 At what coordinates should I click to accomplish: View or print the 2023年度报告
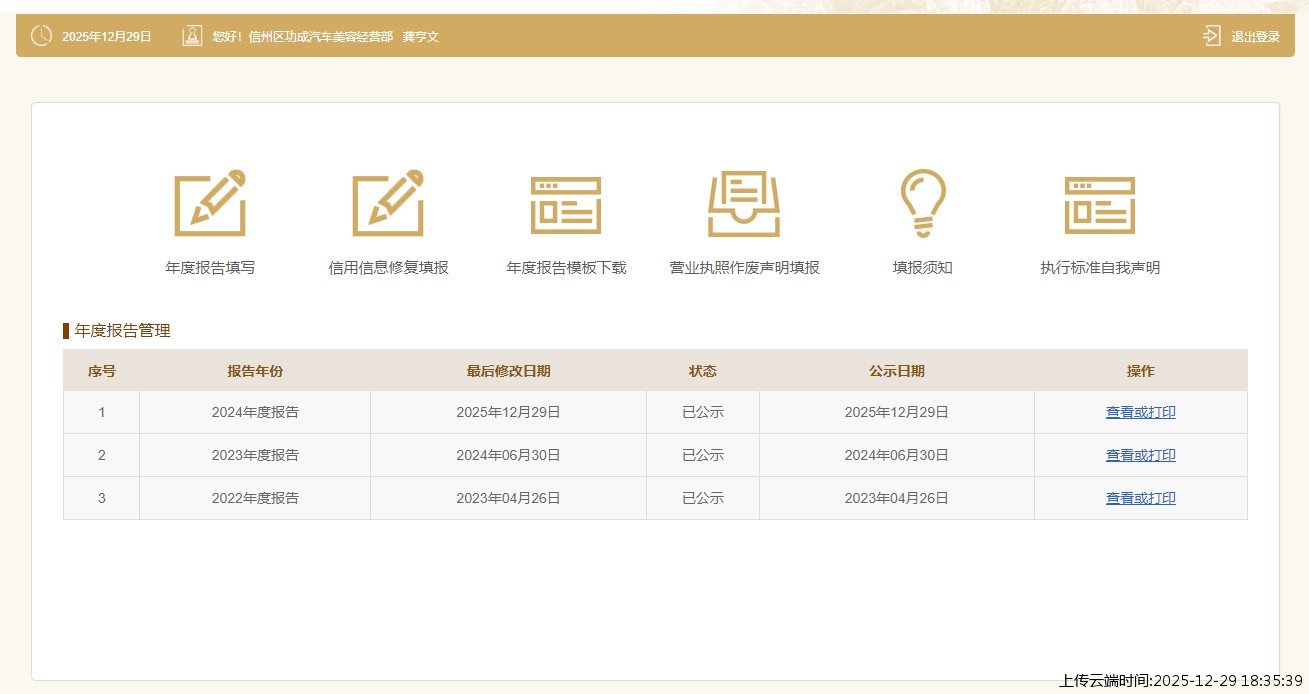(1140, 455)
